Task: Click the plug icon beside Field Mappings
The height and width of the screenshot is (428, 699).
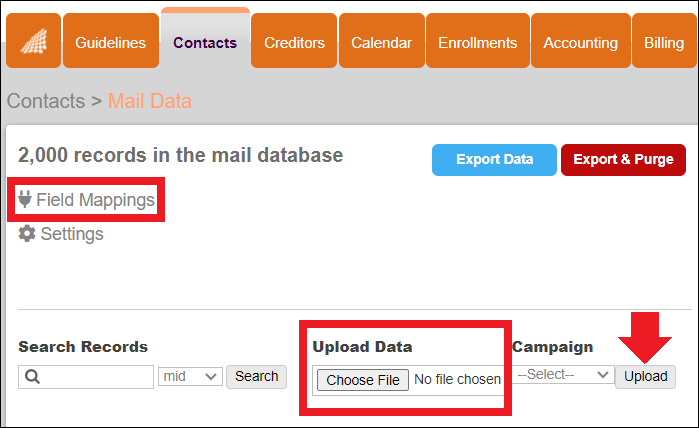Action: [x=25, y=199]
